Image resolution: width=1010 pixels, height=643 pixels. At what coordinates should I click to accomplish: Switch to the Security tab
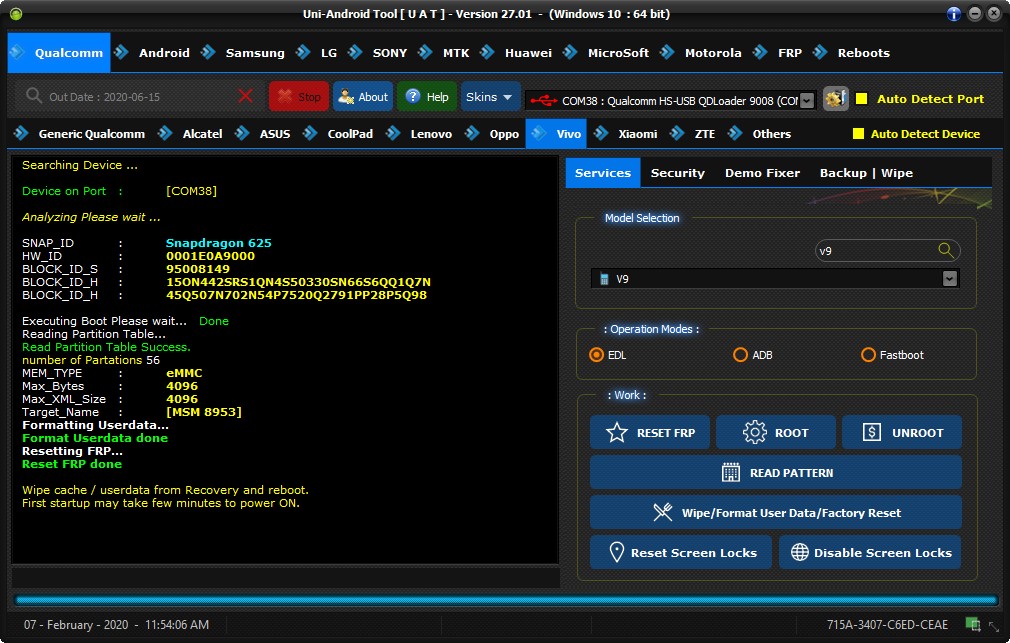(677, 173)
